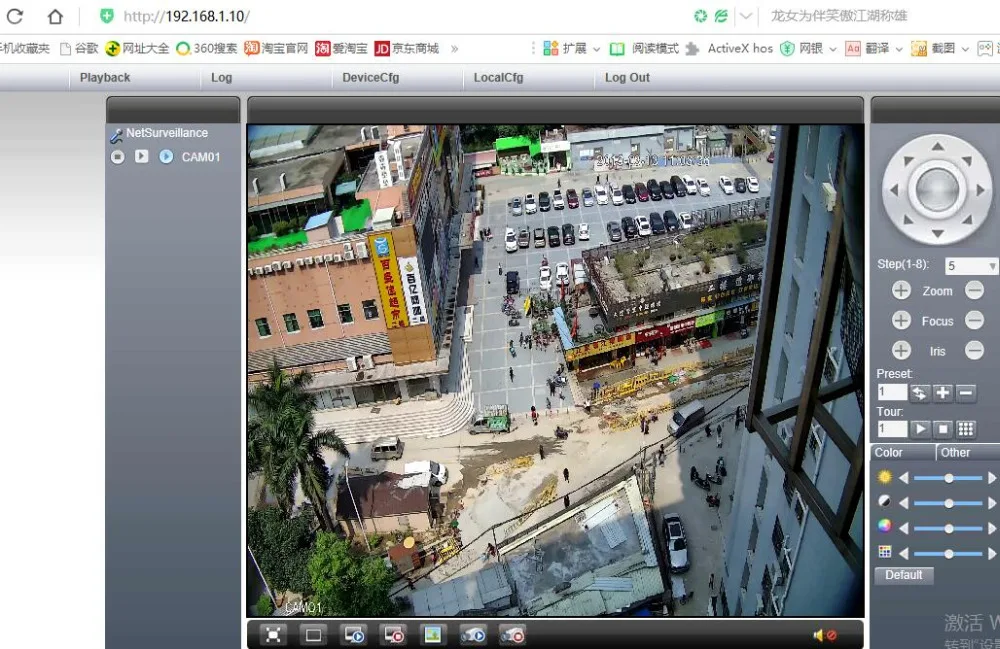Pan camera up with PTZ arrow
The height and width of the screenshot is (649, 1000).
(x=937, y=147)
